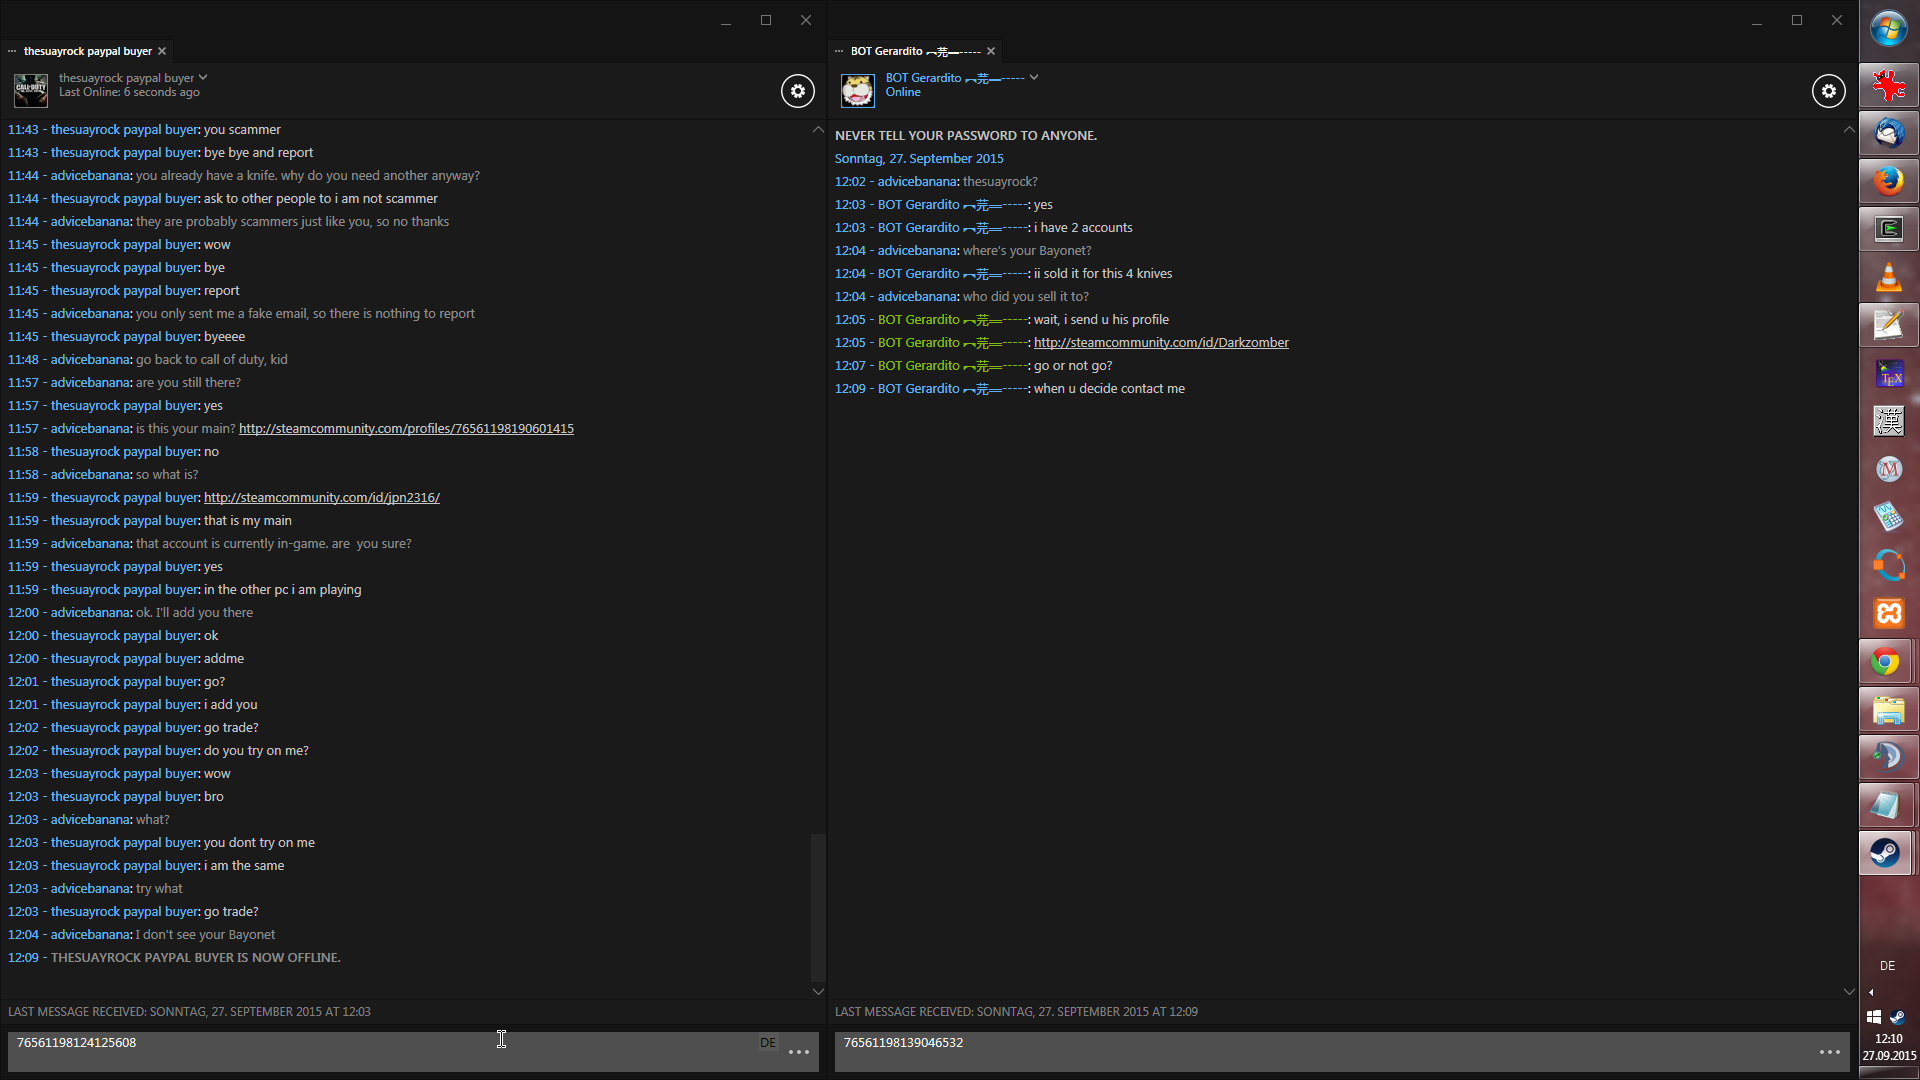Image resolution: width=1920 pixels, height=1080 pixels.
Task: Select the thesuayrock paypal buyer chat tab
Action: pyautogui.click(x=87, y=51)
